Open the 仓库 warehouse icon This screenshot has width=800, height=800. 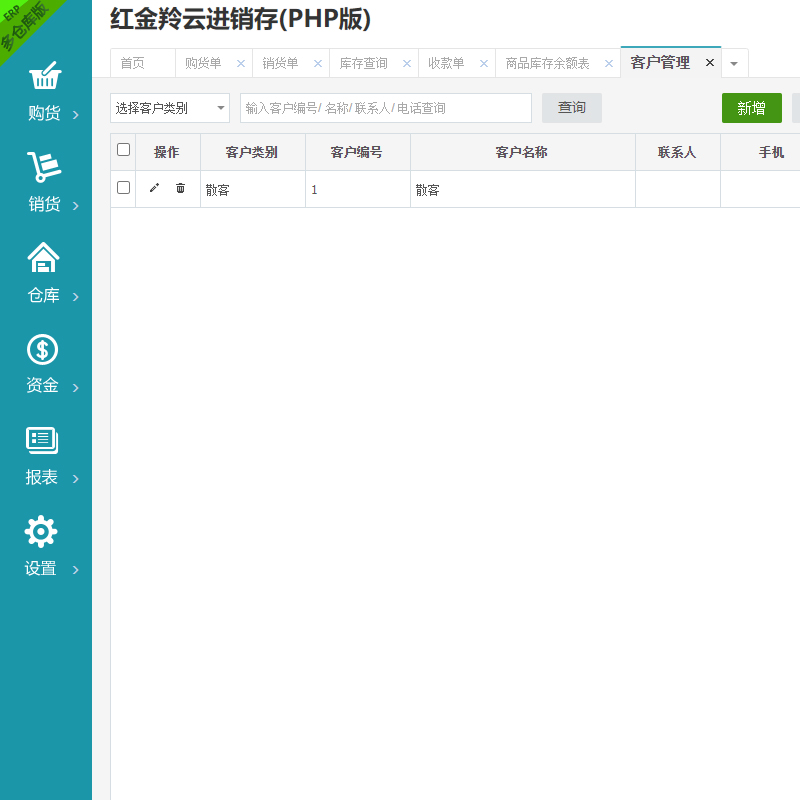pyautogui.click(x=44, y=258)
